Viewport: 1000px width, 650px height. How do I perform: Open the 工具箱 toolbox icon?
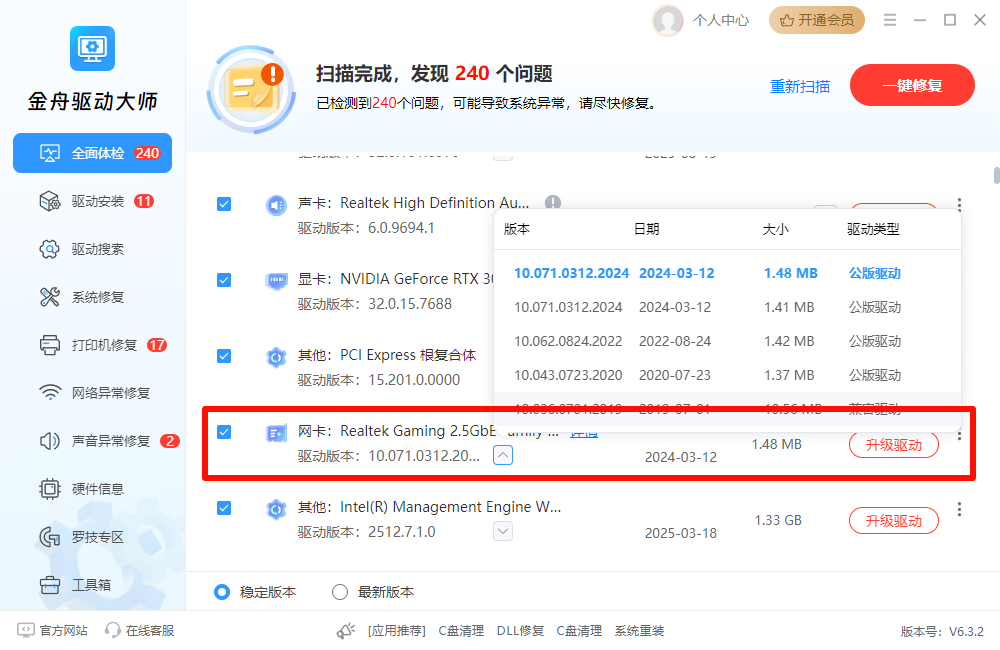[50, 585]
